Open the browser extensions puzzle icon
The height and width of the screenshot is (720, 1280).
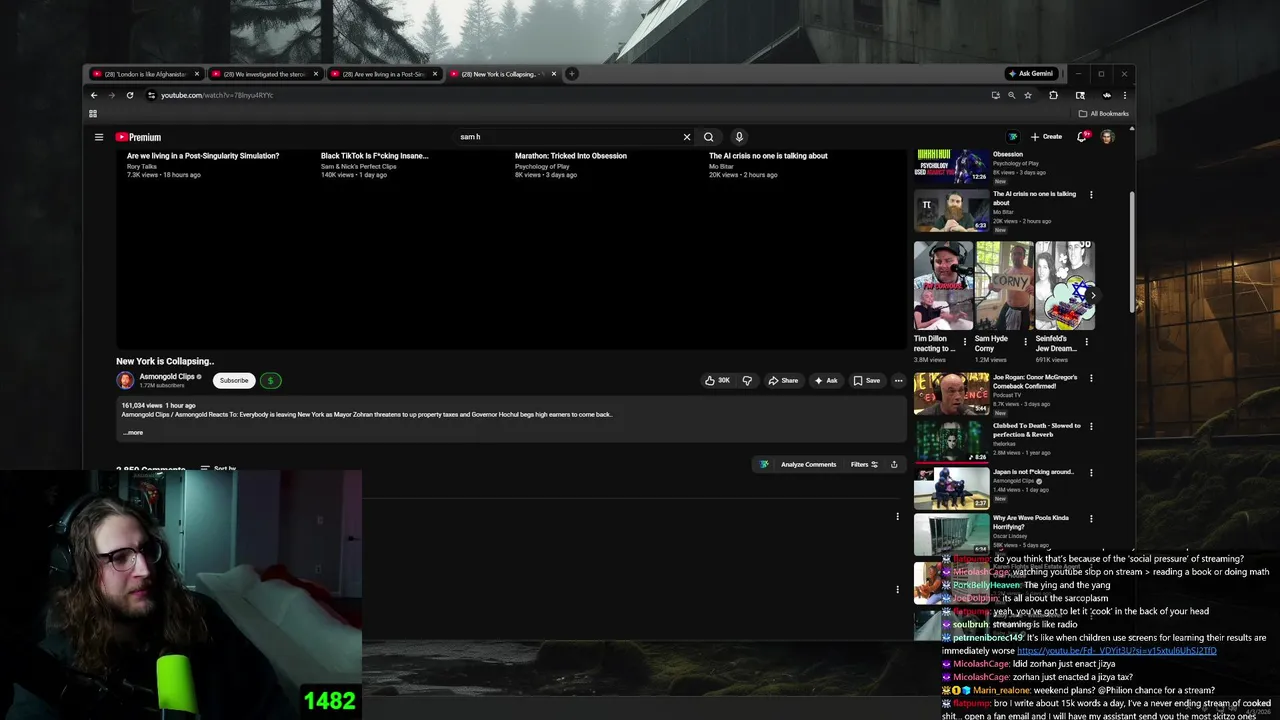1053,95
